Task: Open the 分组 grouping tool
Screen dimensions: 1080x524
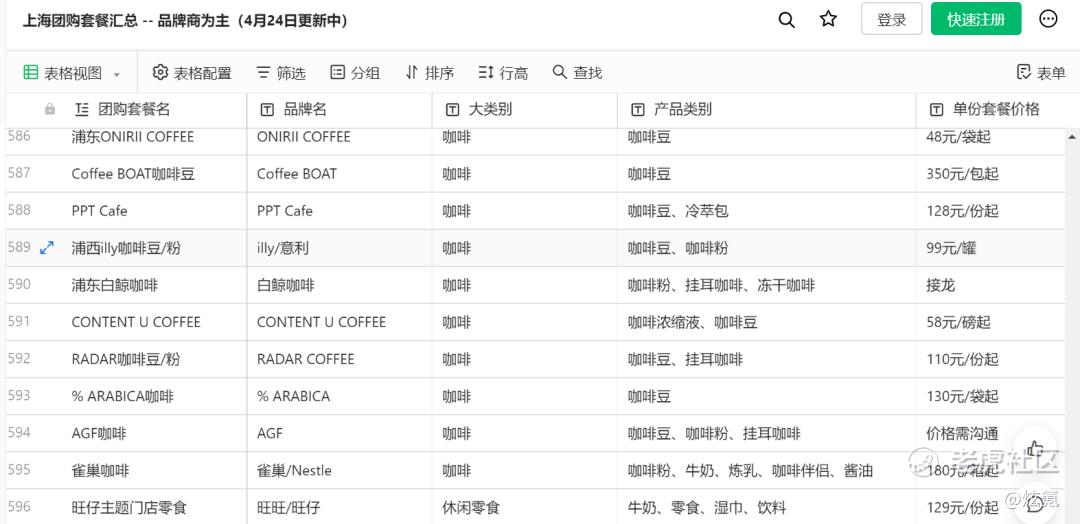Action: tap(355, 73)
